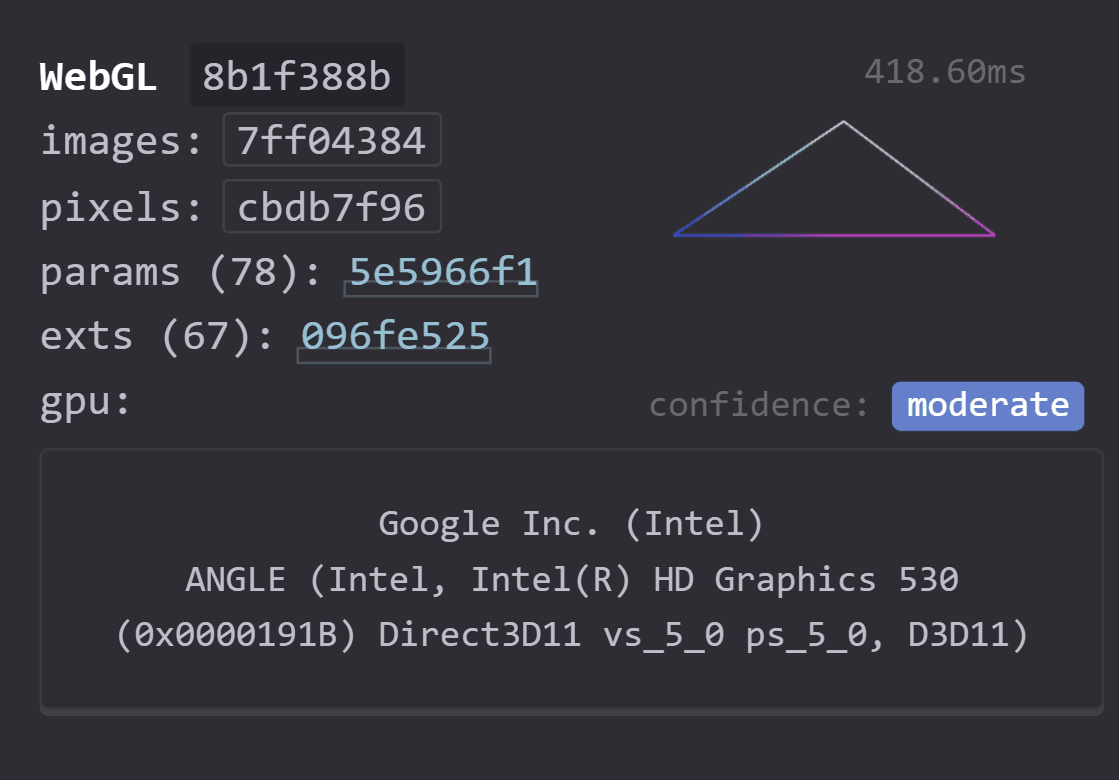
Task: Select the pixels hash box cbdb7f96
Action: (332, 207)
